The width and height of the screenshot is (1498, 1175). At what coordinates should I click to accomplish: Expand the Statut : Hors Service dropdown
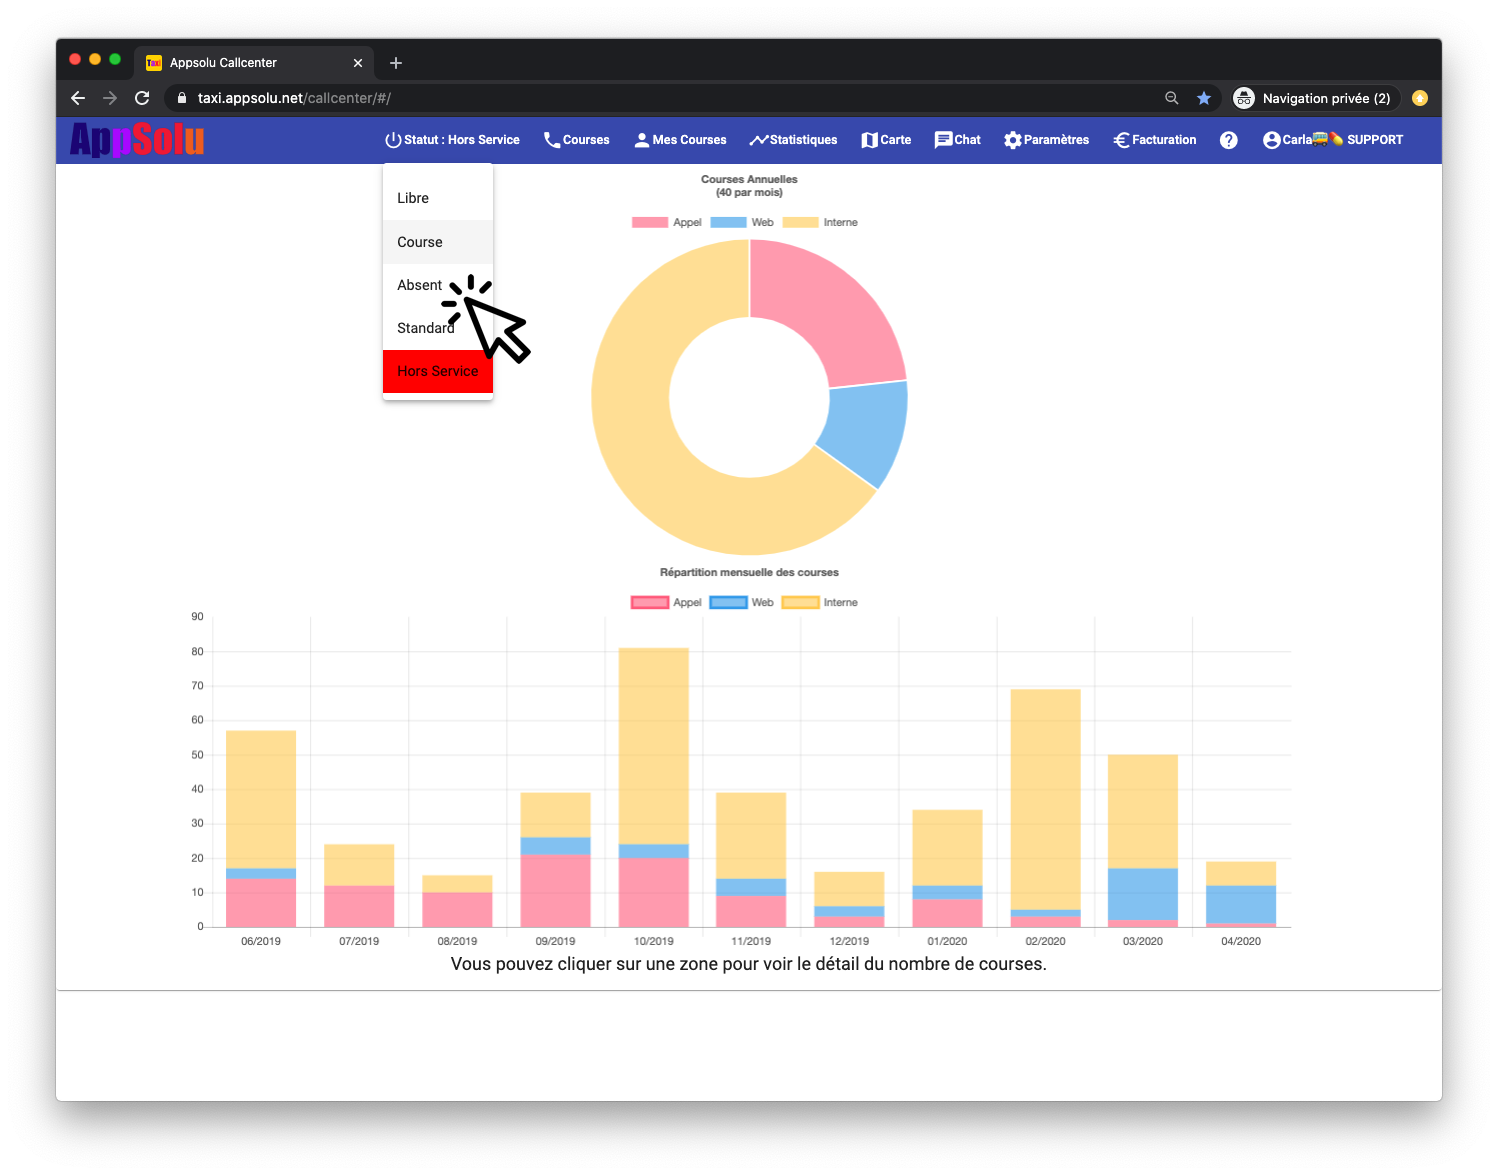pos(452,140)
